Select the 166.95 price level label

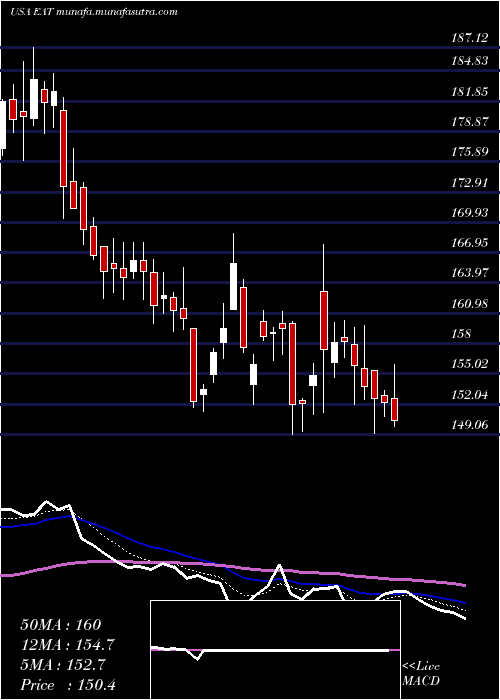click(x=470, y=243)
